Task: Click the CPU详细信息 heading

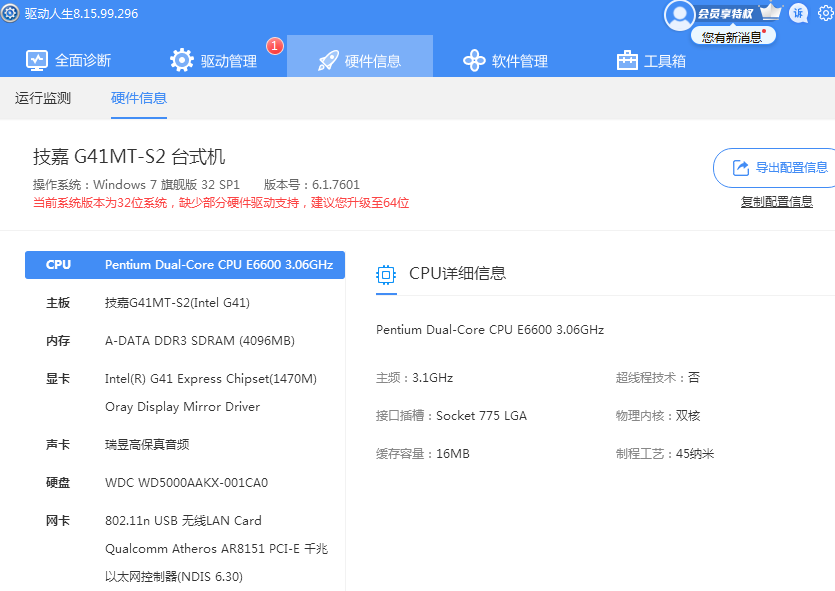Action: coord(457,273)
